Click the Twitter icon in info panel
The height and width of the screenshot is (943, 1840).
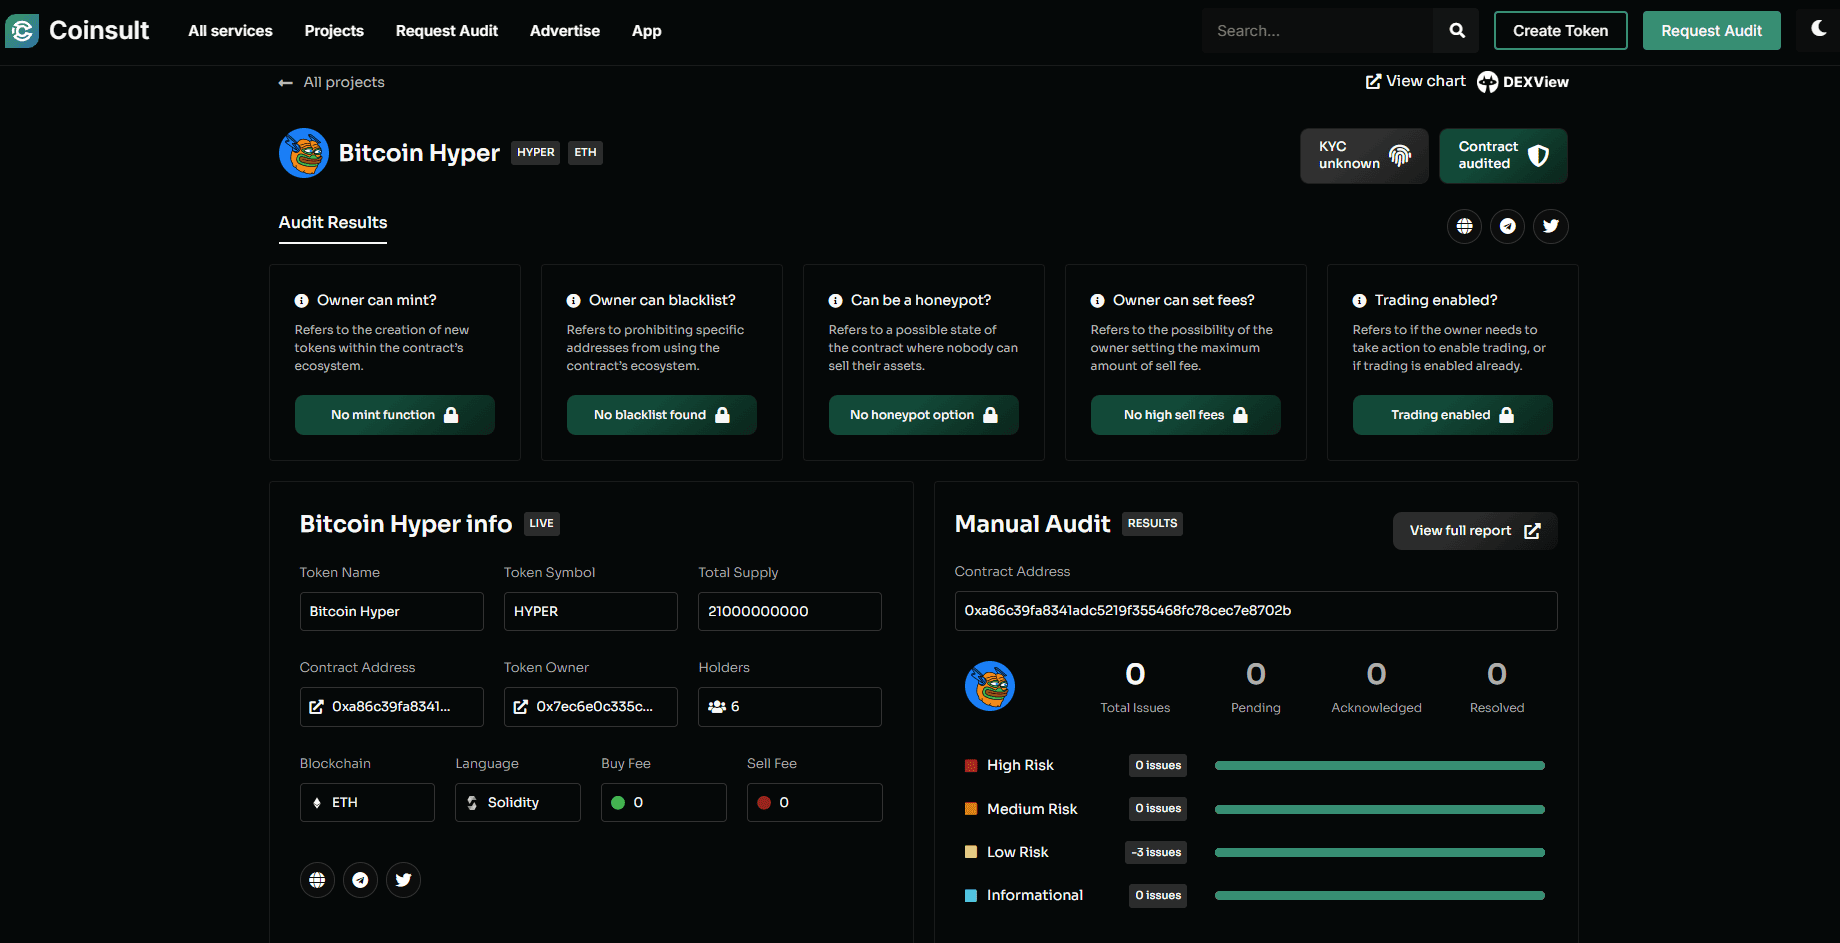click(x=403, y=880)
